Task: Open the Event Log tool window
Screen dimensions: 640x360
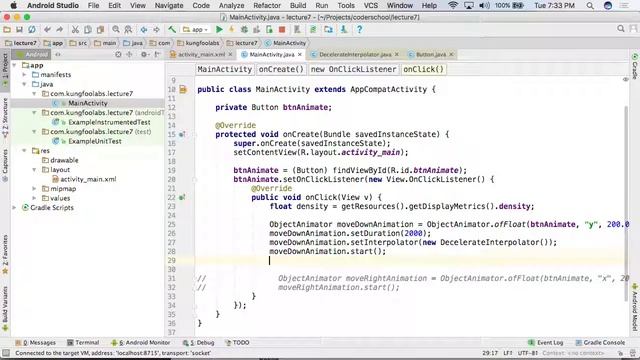Action: pos(546,342)
